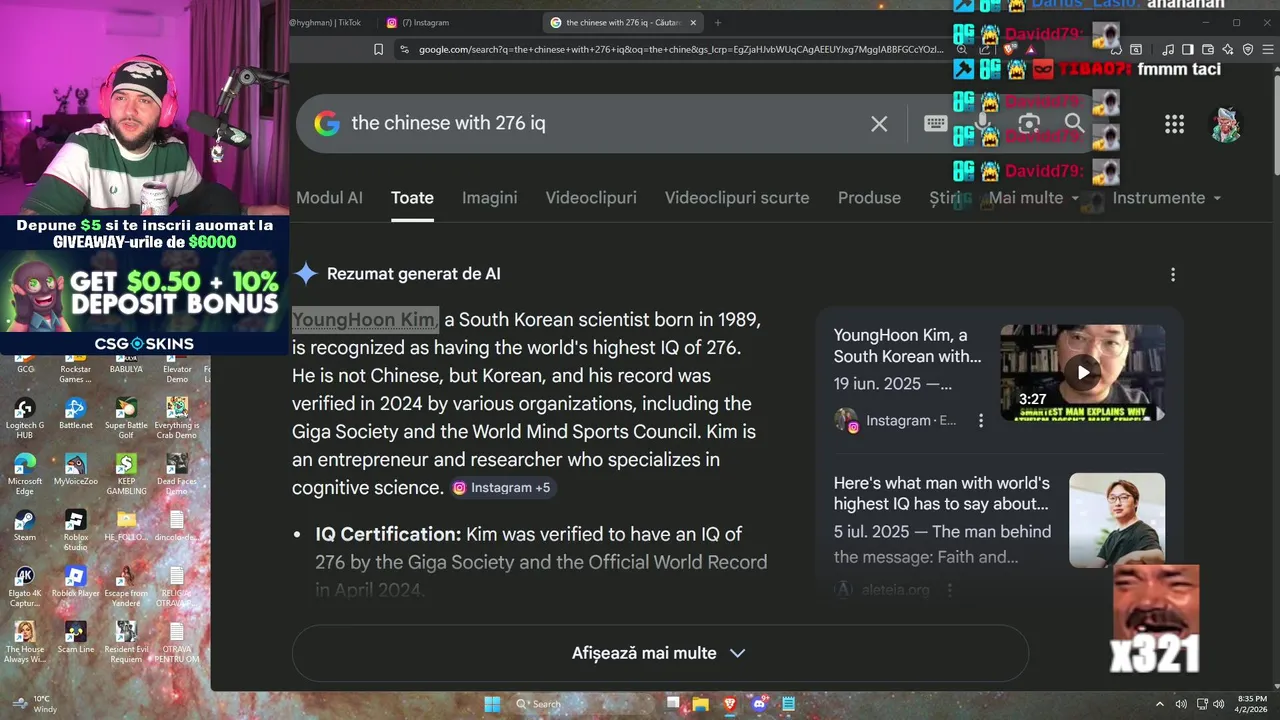The width and height of the screenshot is (1280, 720).
Task: Launch Scam Line desktop game
Action: (75, 637)
